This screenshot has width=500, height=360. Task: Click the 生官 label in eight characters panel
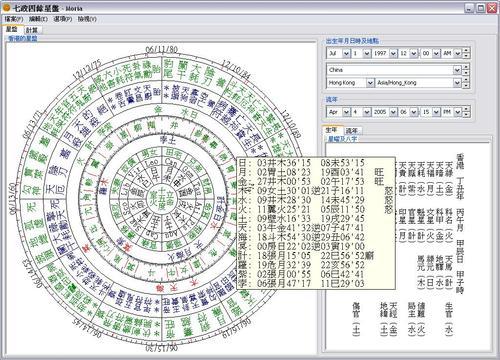tap(449, 310)
